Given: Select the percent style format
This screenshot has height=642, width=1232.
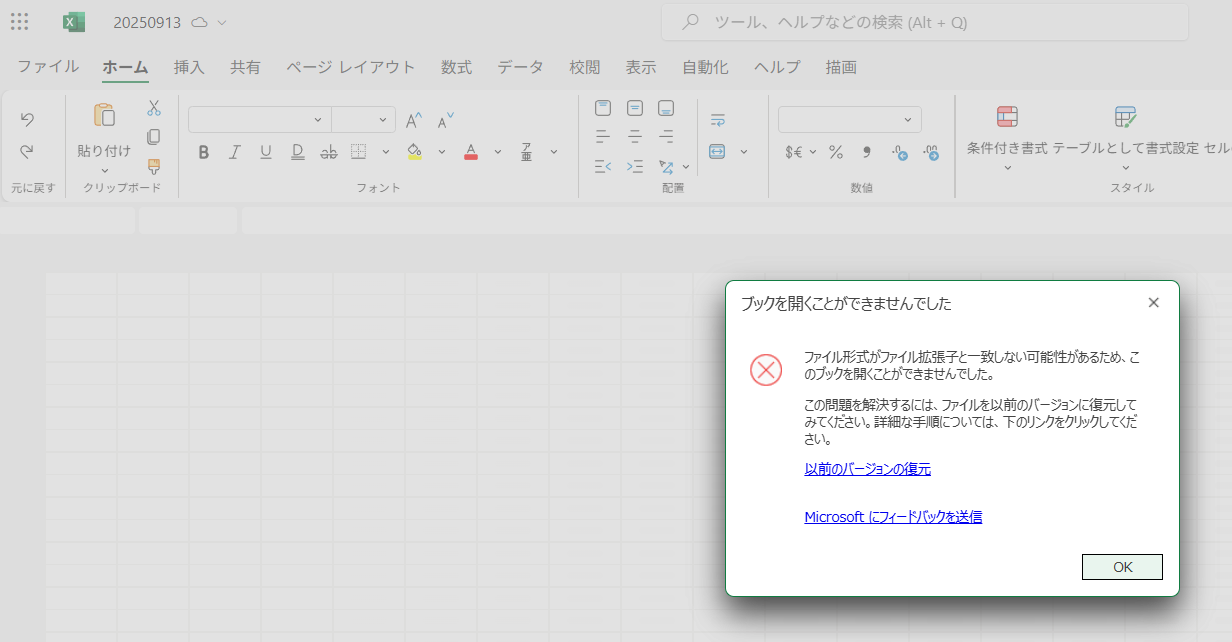Looking at the screenshot, I should click(x=835, y=152).
